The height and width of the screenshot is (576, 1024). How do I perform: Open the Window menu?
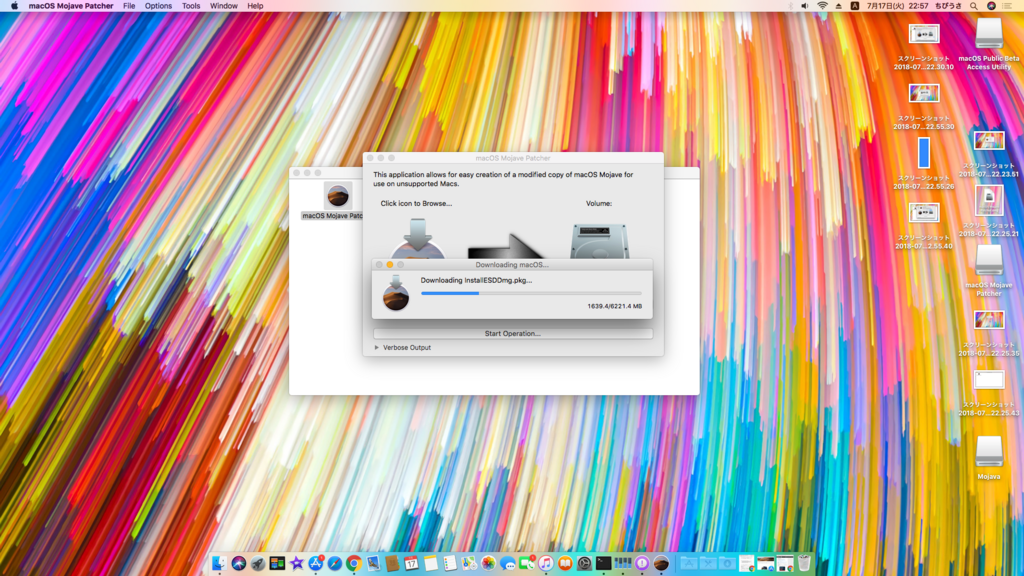(x=223, y=6)
